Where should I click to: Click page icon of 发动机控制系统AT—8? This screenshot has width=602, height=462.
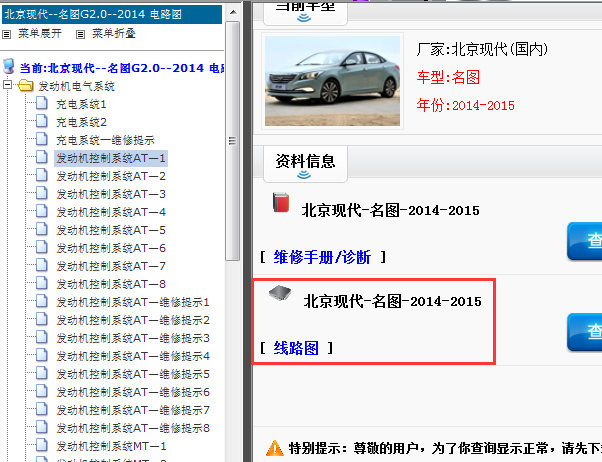coord(41,283)
